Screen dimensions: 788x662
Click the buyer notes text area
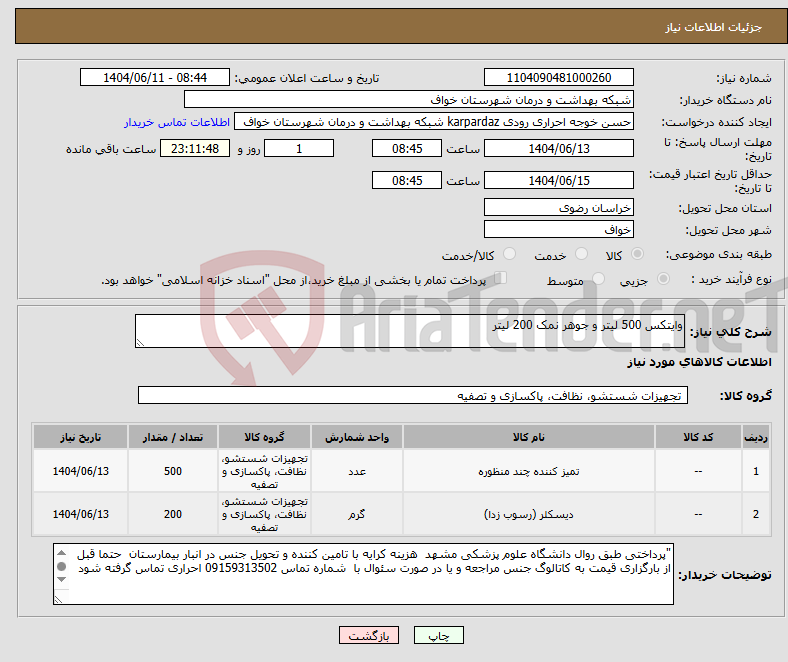pos(363,574)
